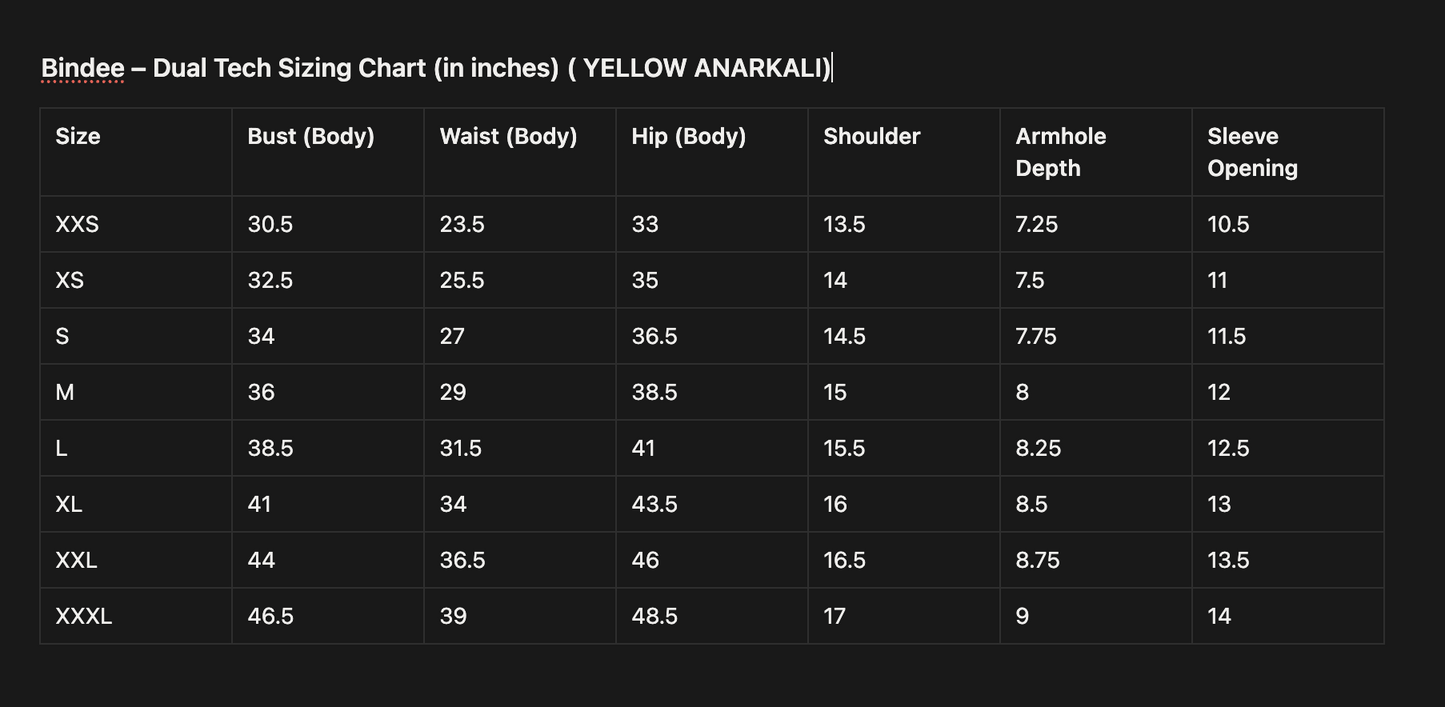1445x707 pixels.
Task: Click the M size row label
Action: (65, 392)
